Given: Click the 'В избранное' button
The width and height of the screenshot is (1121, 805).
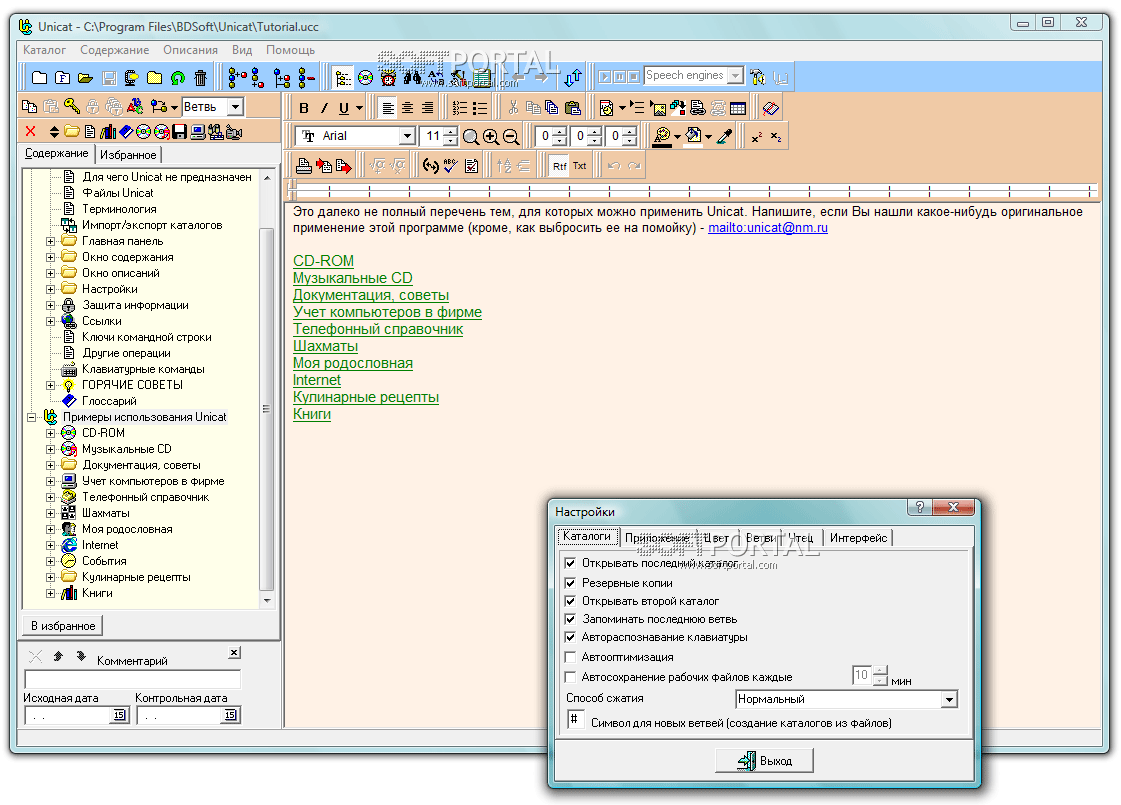Looking at the screenshot, I should 63,626.
